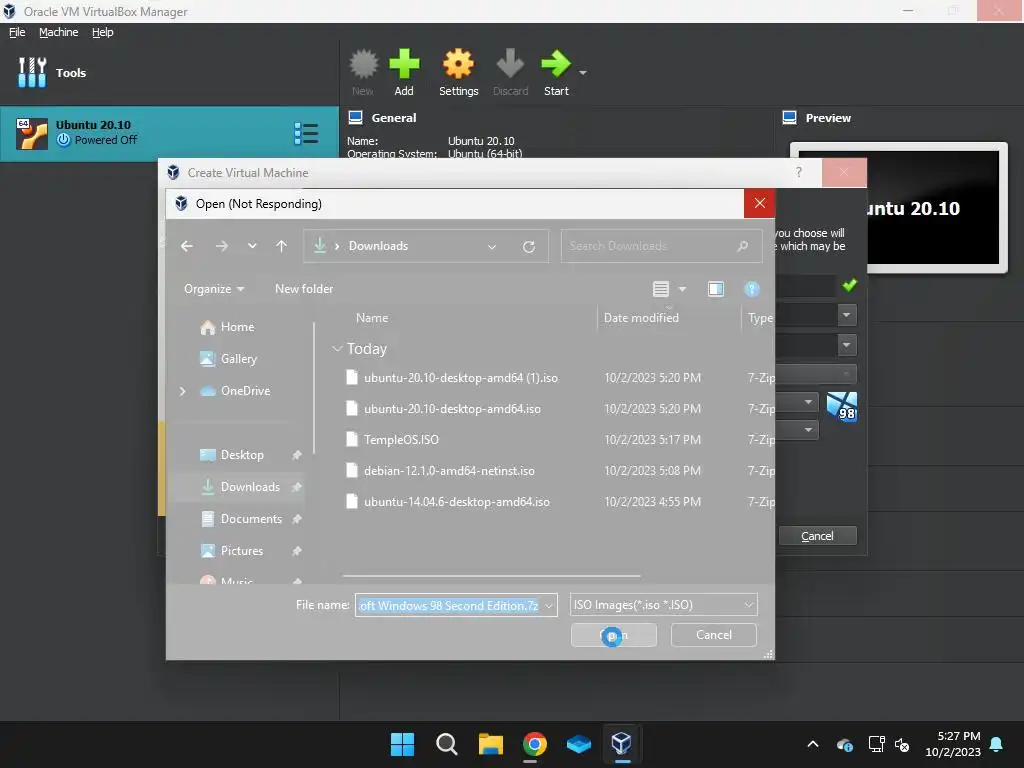
Task: Open the Start button dropdown arrow
Action: click(583, 72)
